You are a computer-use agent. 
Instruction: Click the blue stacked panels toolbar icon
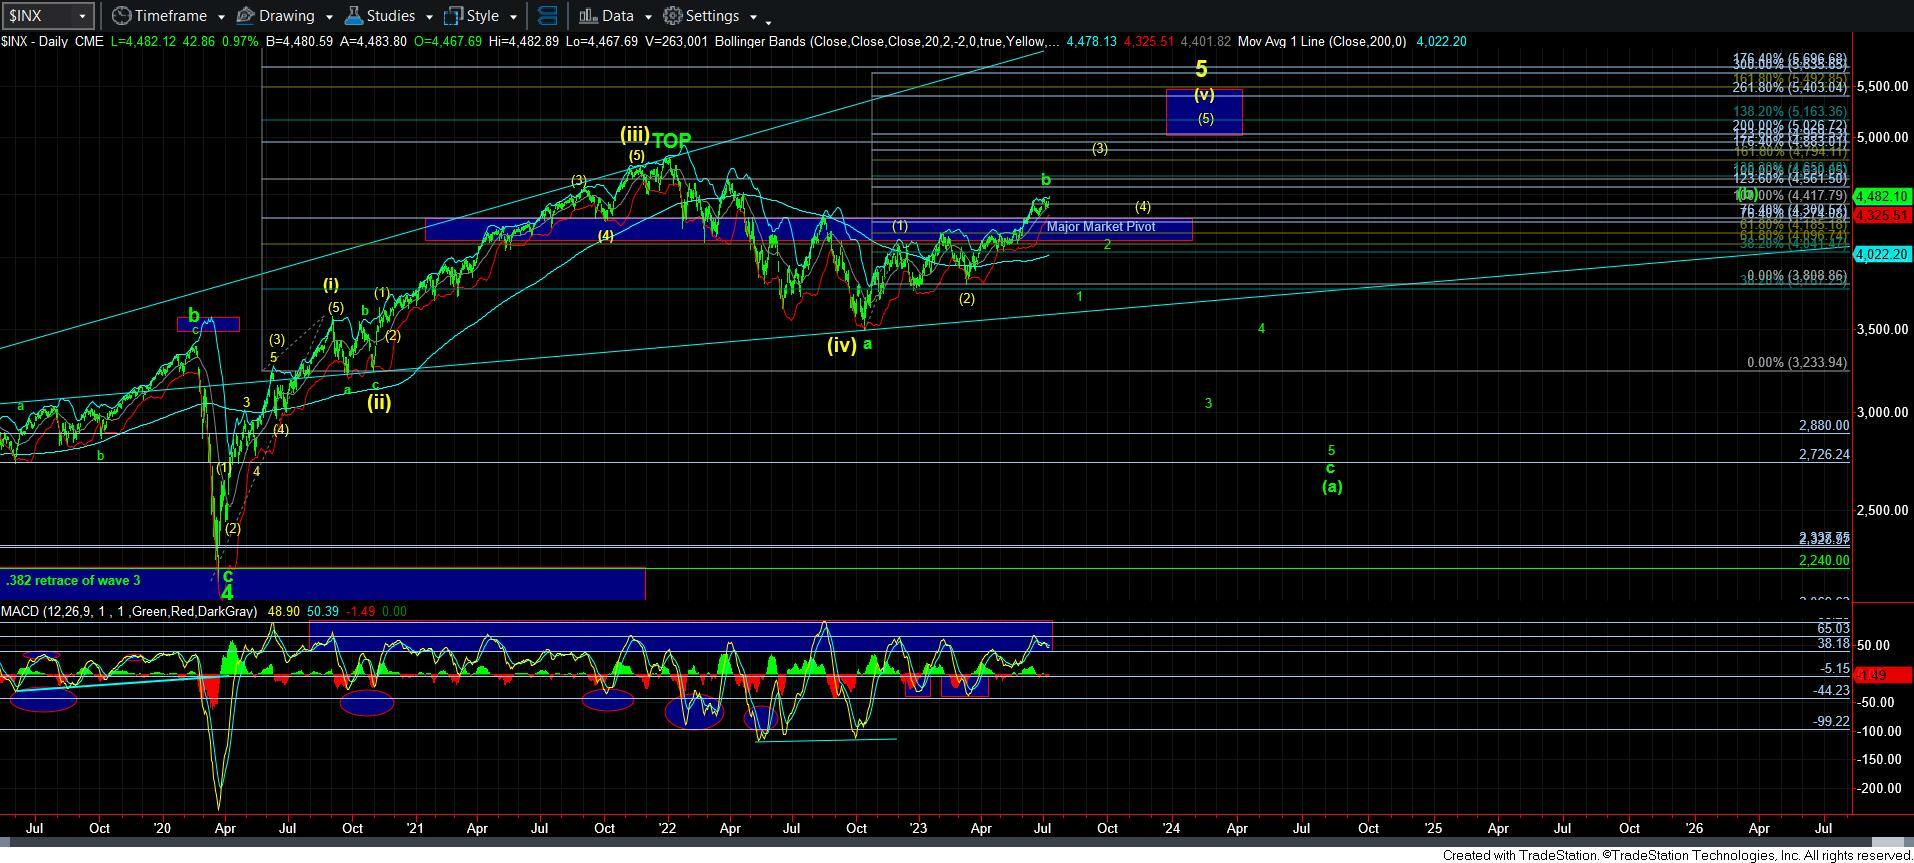point(547,16)
